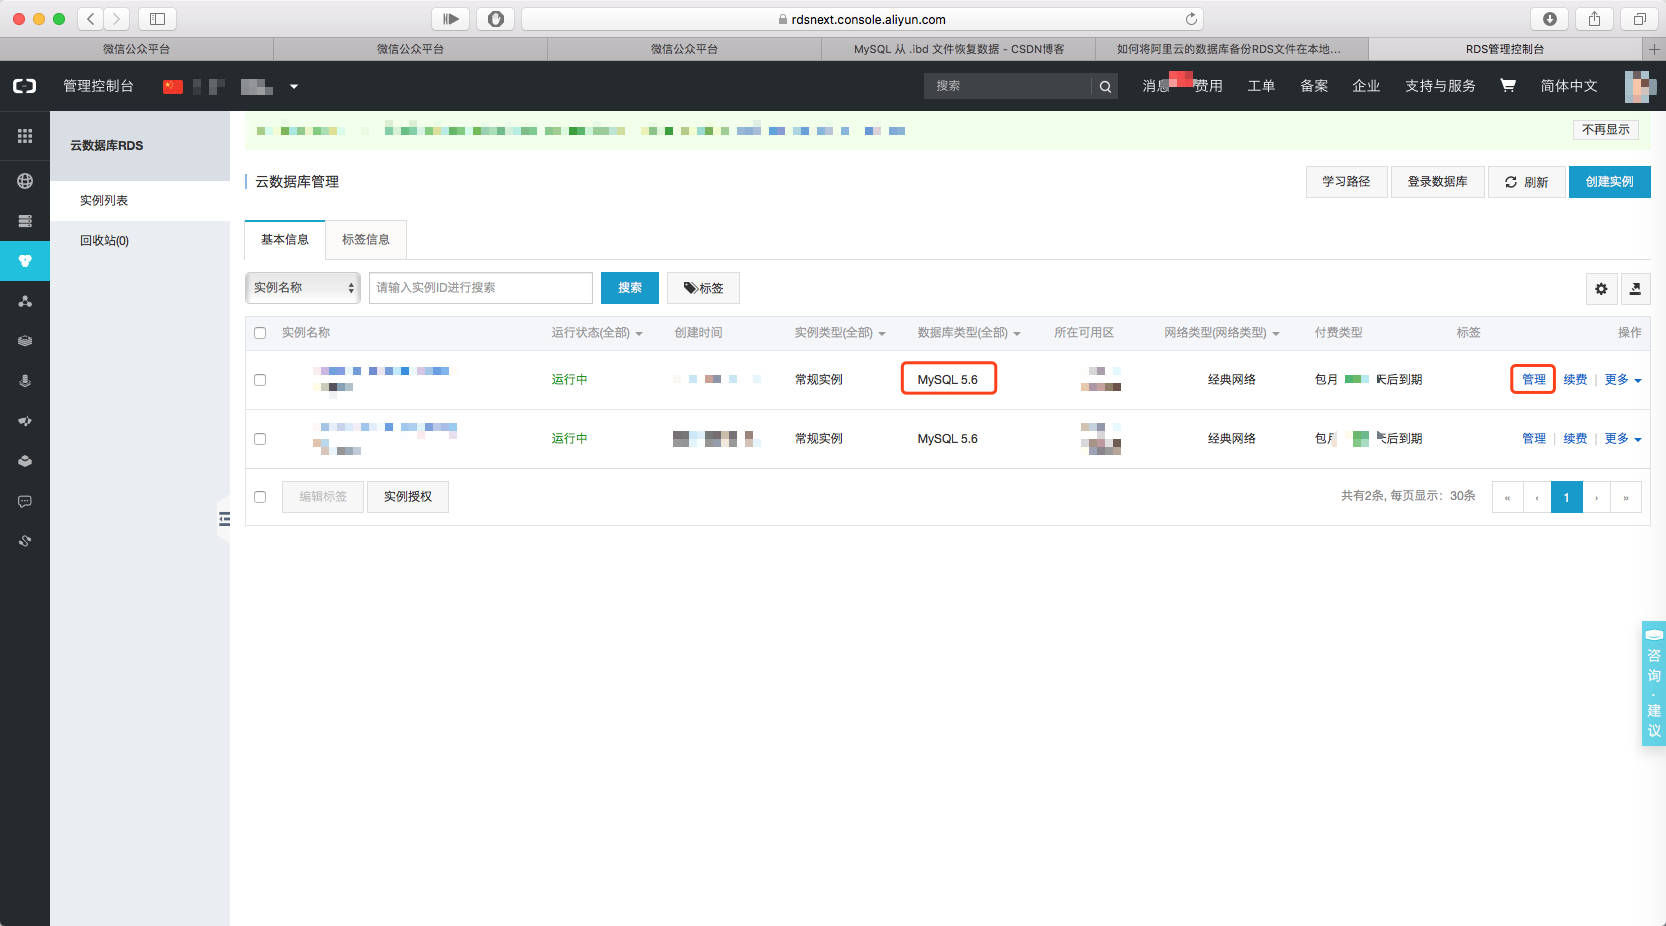Screen dimensions: 1666x926
Task: Click the search magnifier icon in header
Action: click(1105, 87)
